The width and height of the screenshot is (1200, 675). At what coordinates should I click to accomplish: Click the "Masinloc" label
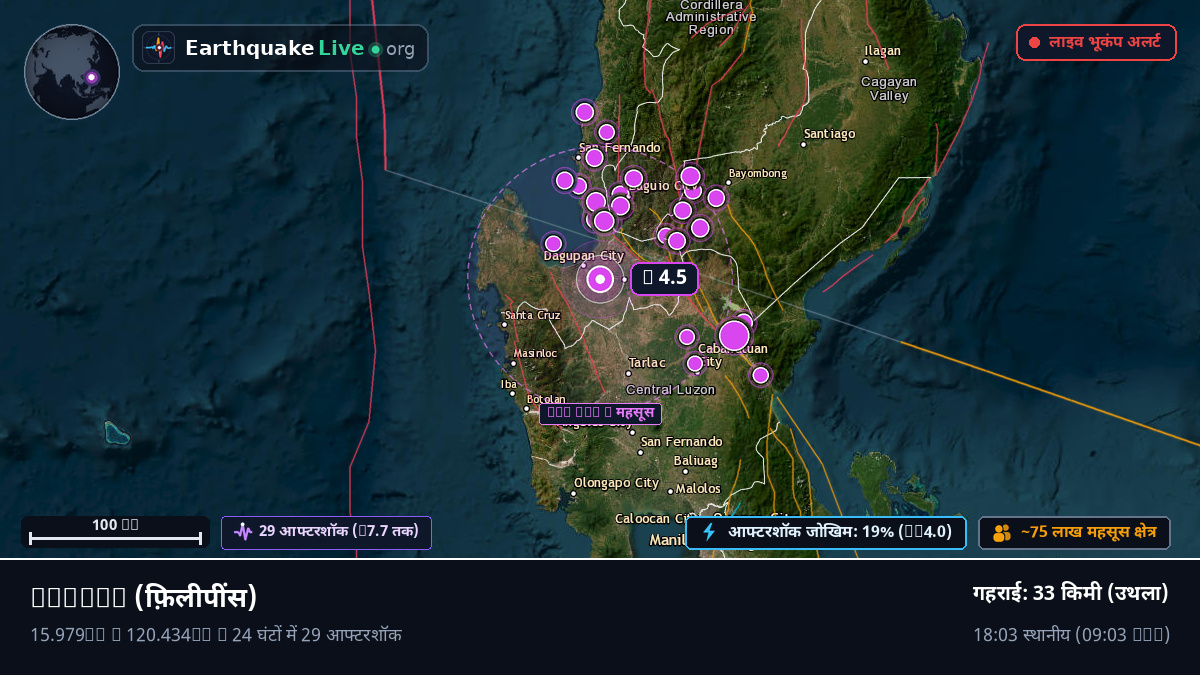coord(535,353)
